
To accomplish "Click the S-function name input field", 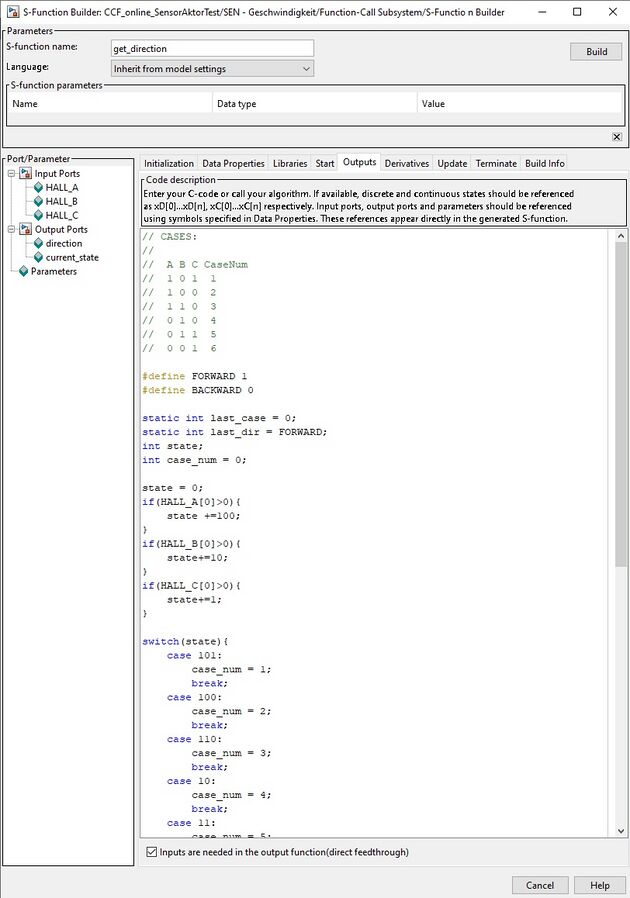I will coord(212,48).
